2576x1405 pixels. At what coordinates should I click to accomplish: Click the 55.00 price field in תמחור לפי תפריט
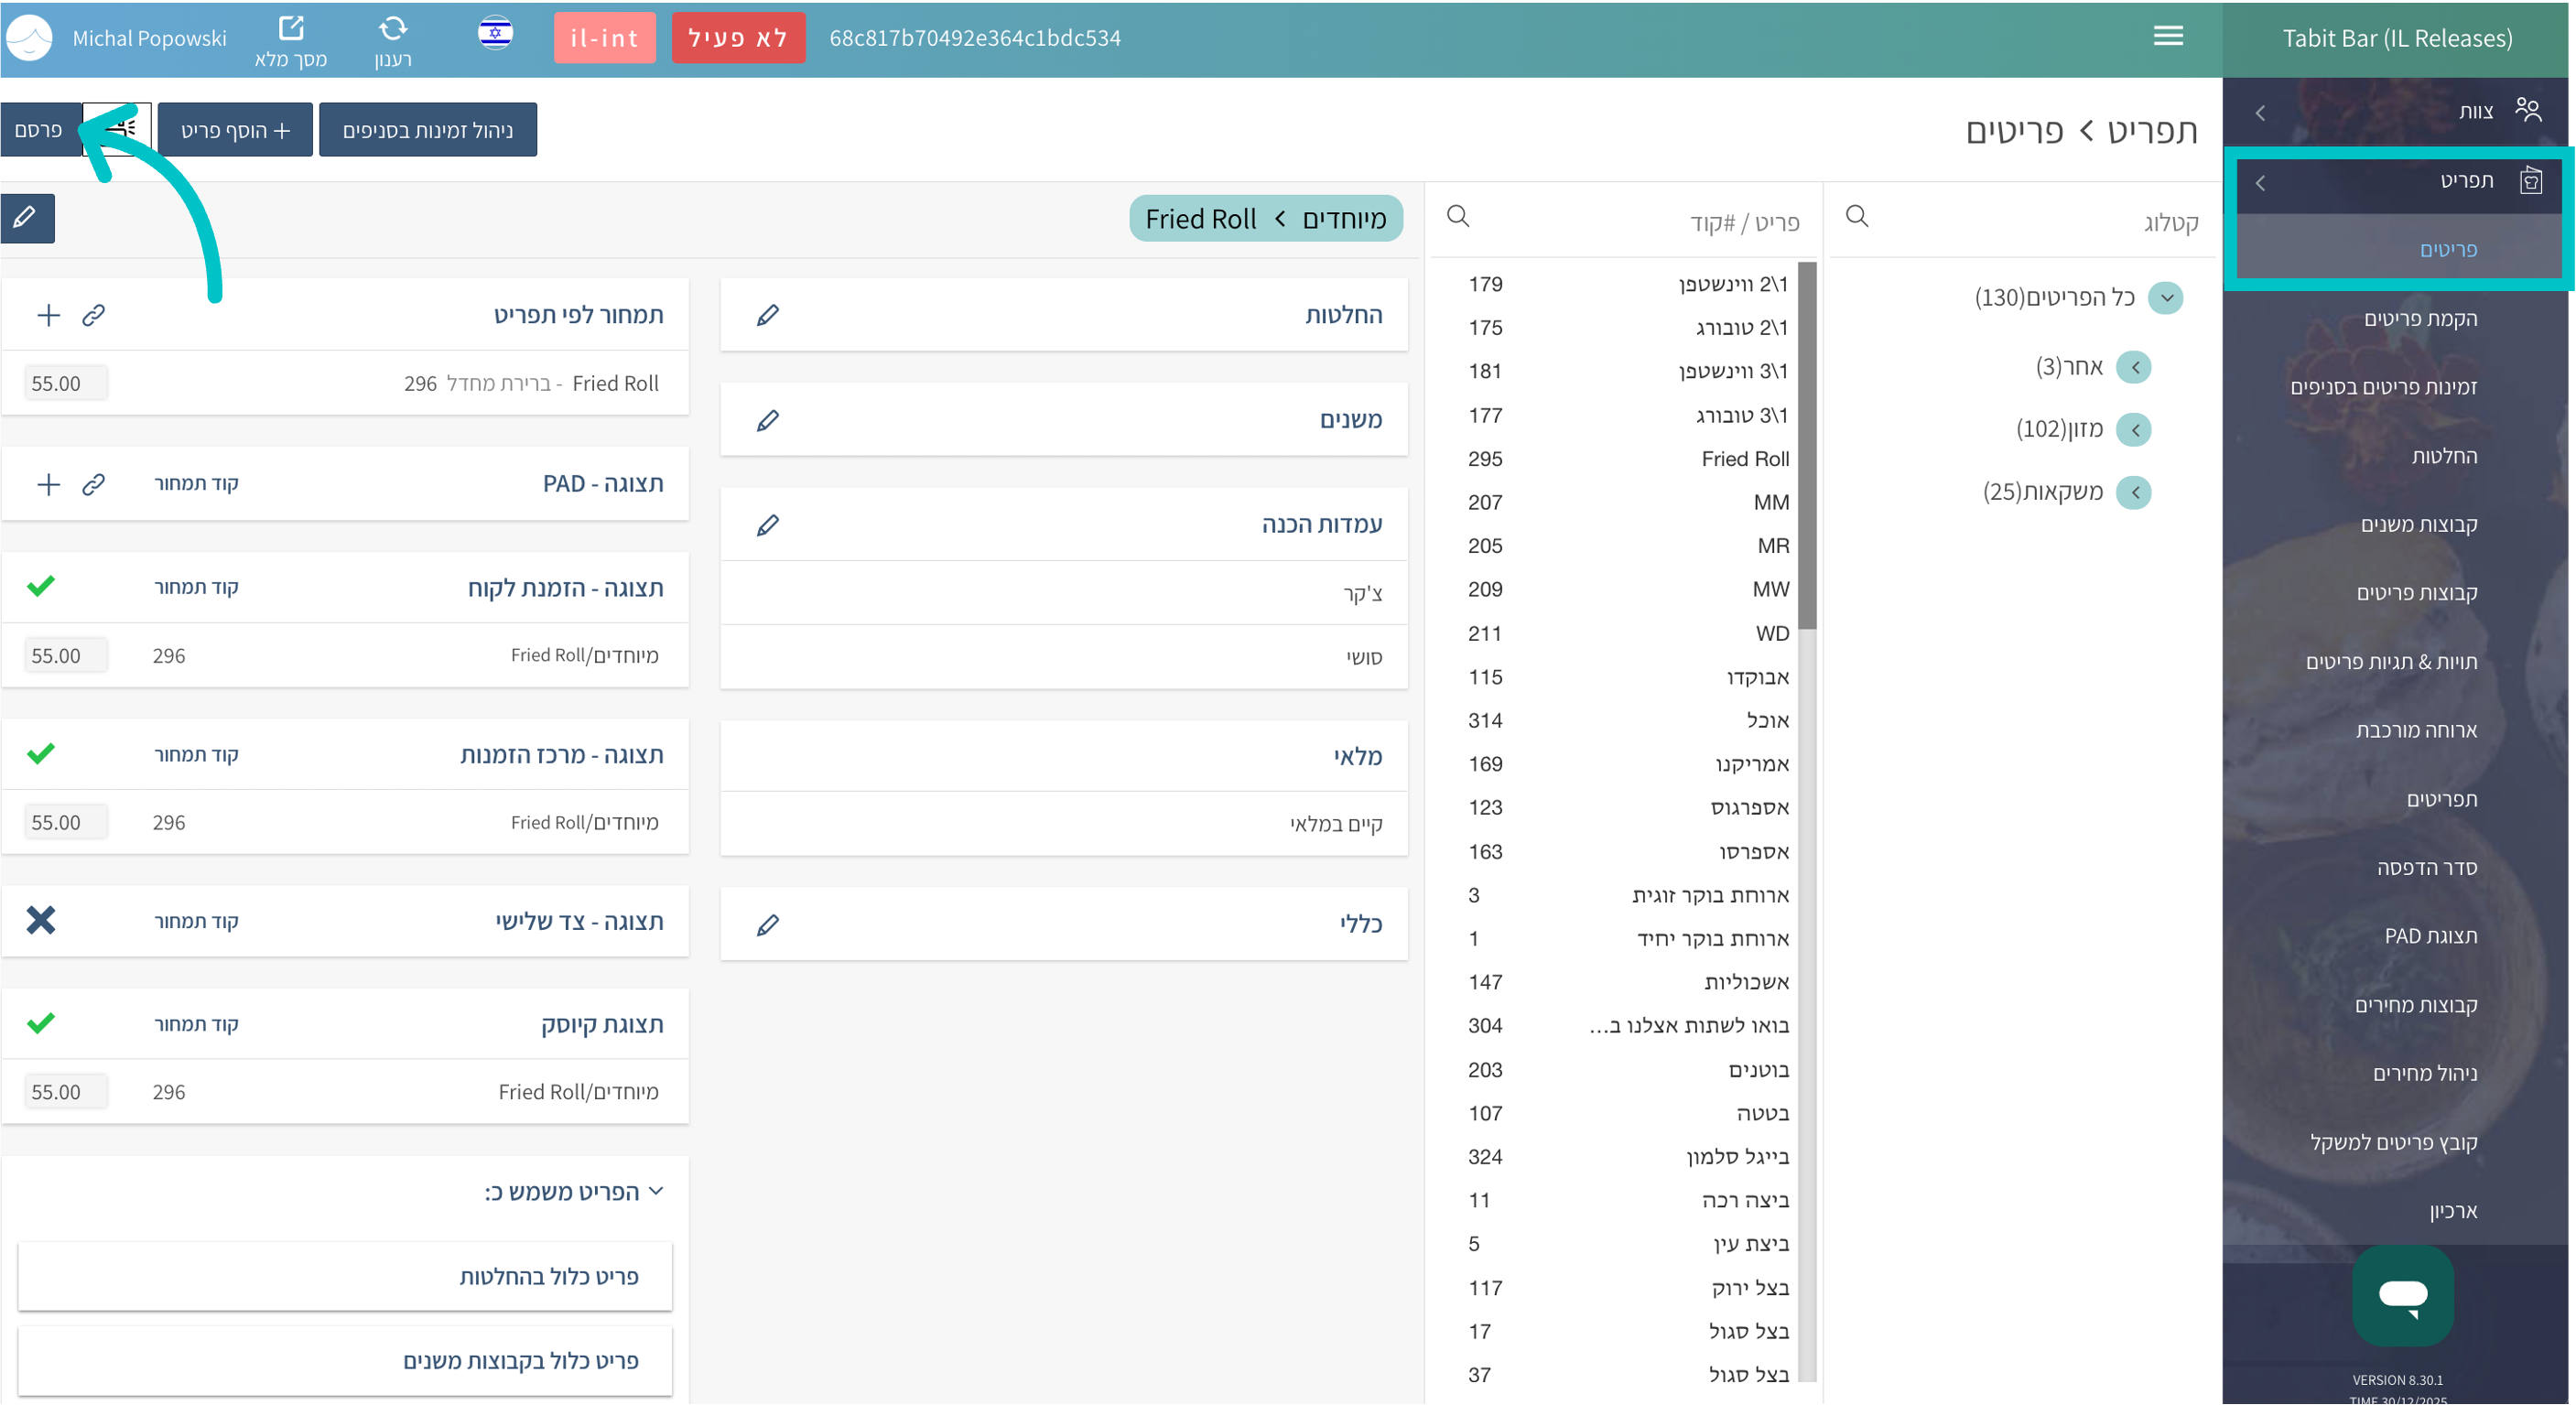[65, 384]
